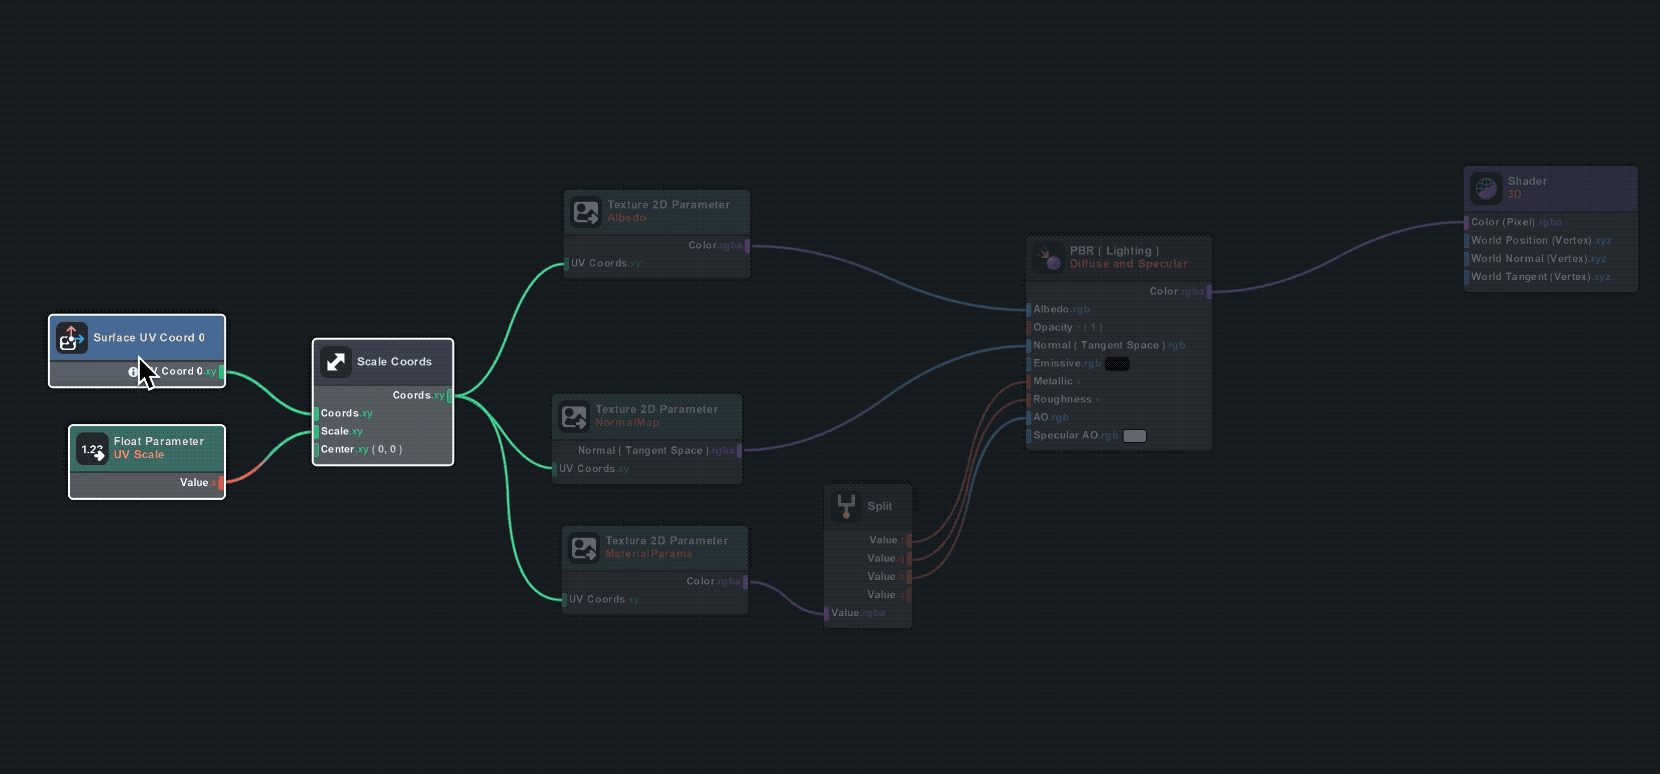Click the Albedo Texture 2D Parameter icon
Image resolution: width=1660 pixels, height=774 pixels.
click(x=585, y=212)
